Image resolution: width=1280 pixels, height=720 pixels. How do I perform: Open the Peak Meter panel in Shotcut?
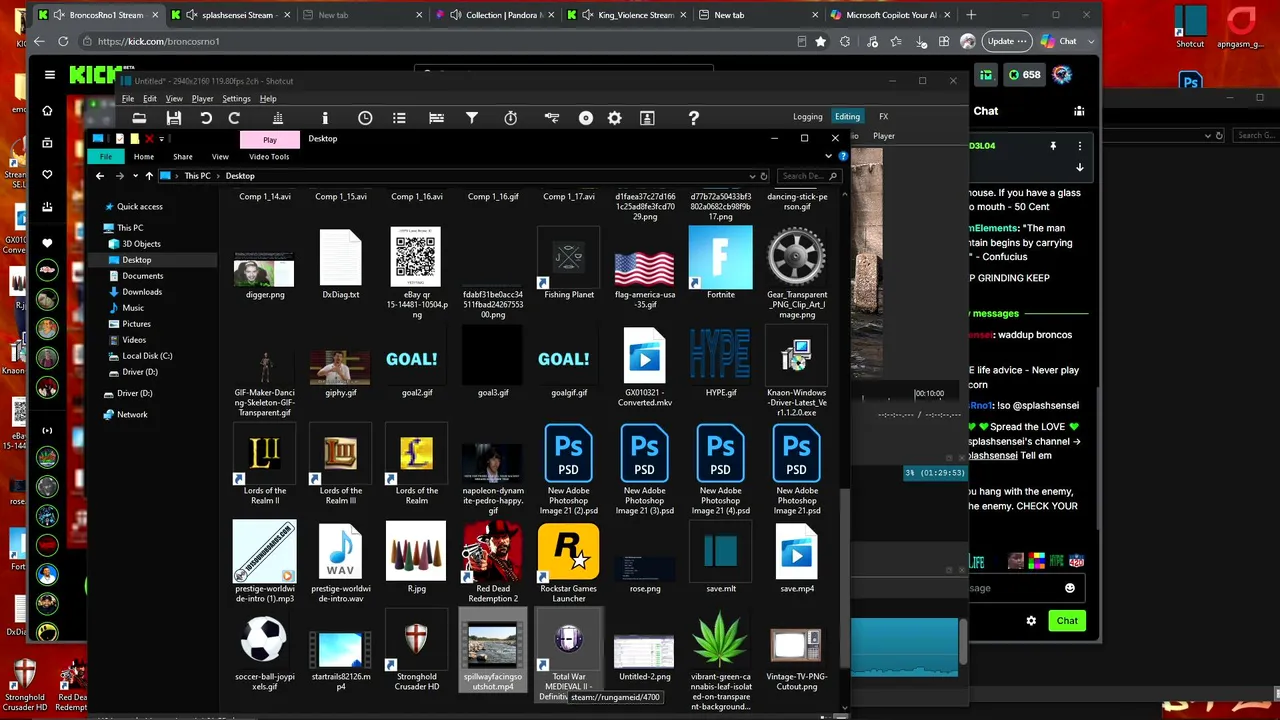pos(278,118)
